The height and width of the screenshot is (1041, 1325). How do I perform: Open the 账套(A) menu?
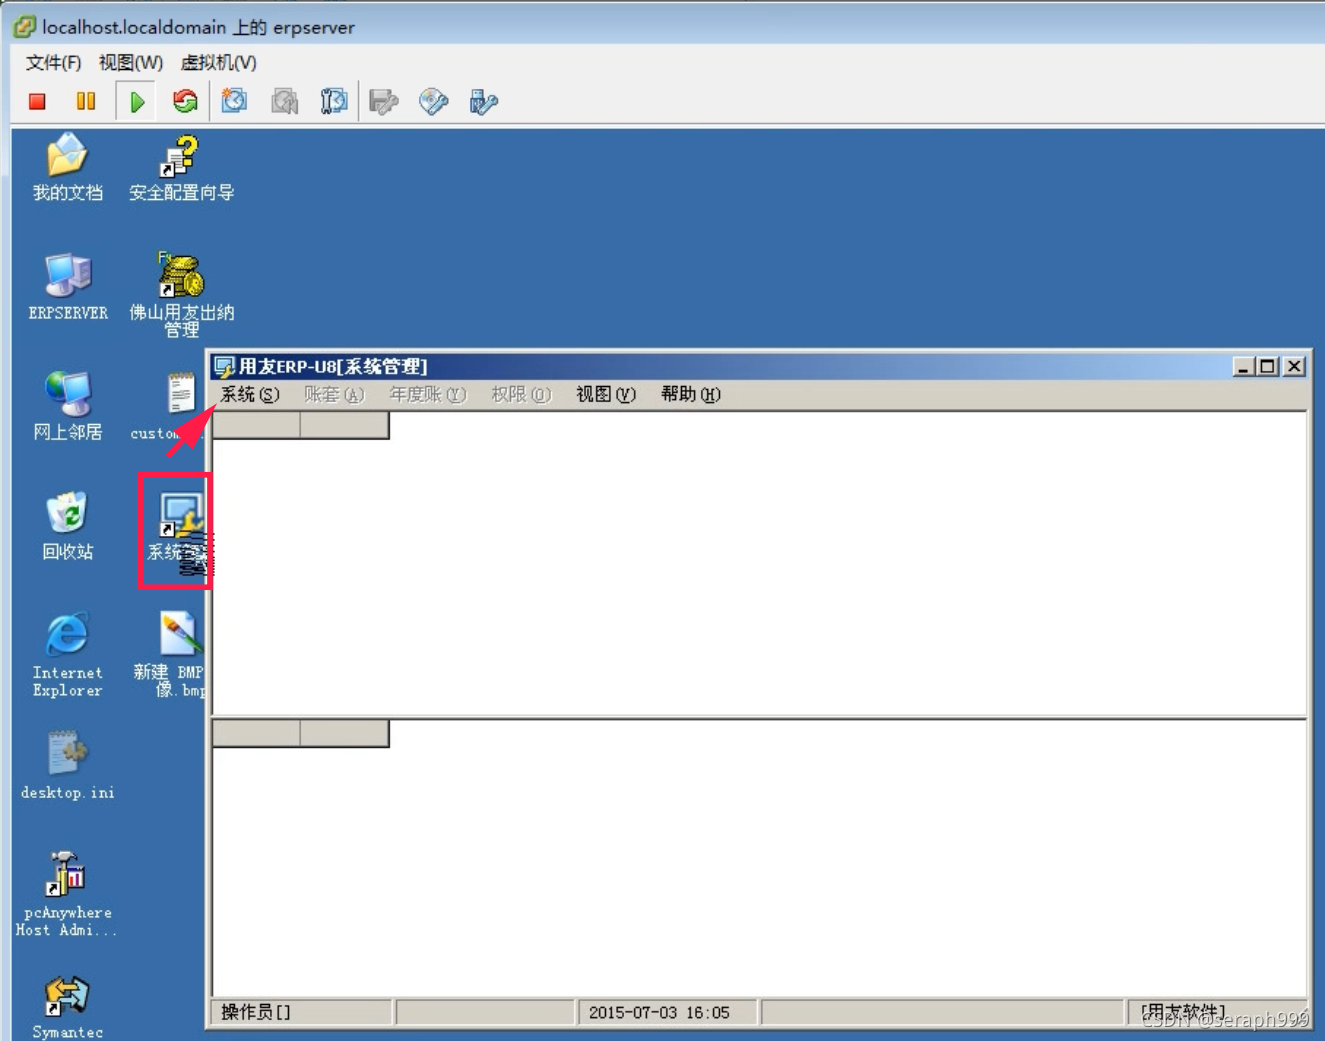point(334,394)
